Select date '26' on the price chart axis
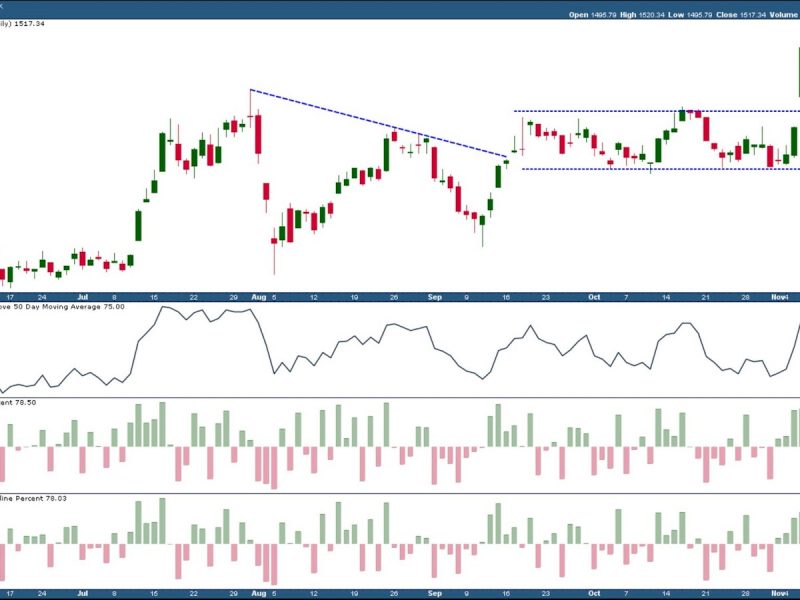This screenshot has height=600, width=800. click(x=394, y=297)
